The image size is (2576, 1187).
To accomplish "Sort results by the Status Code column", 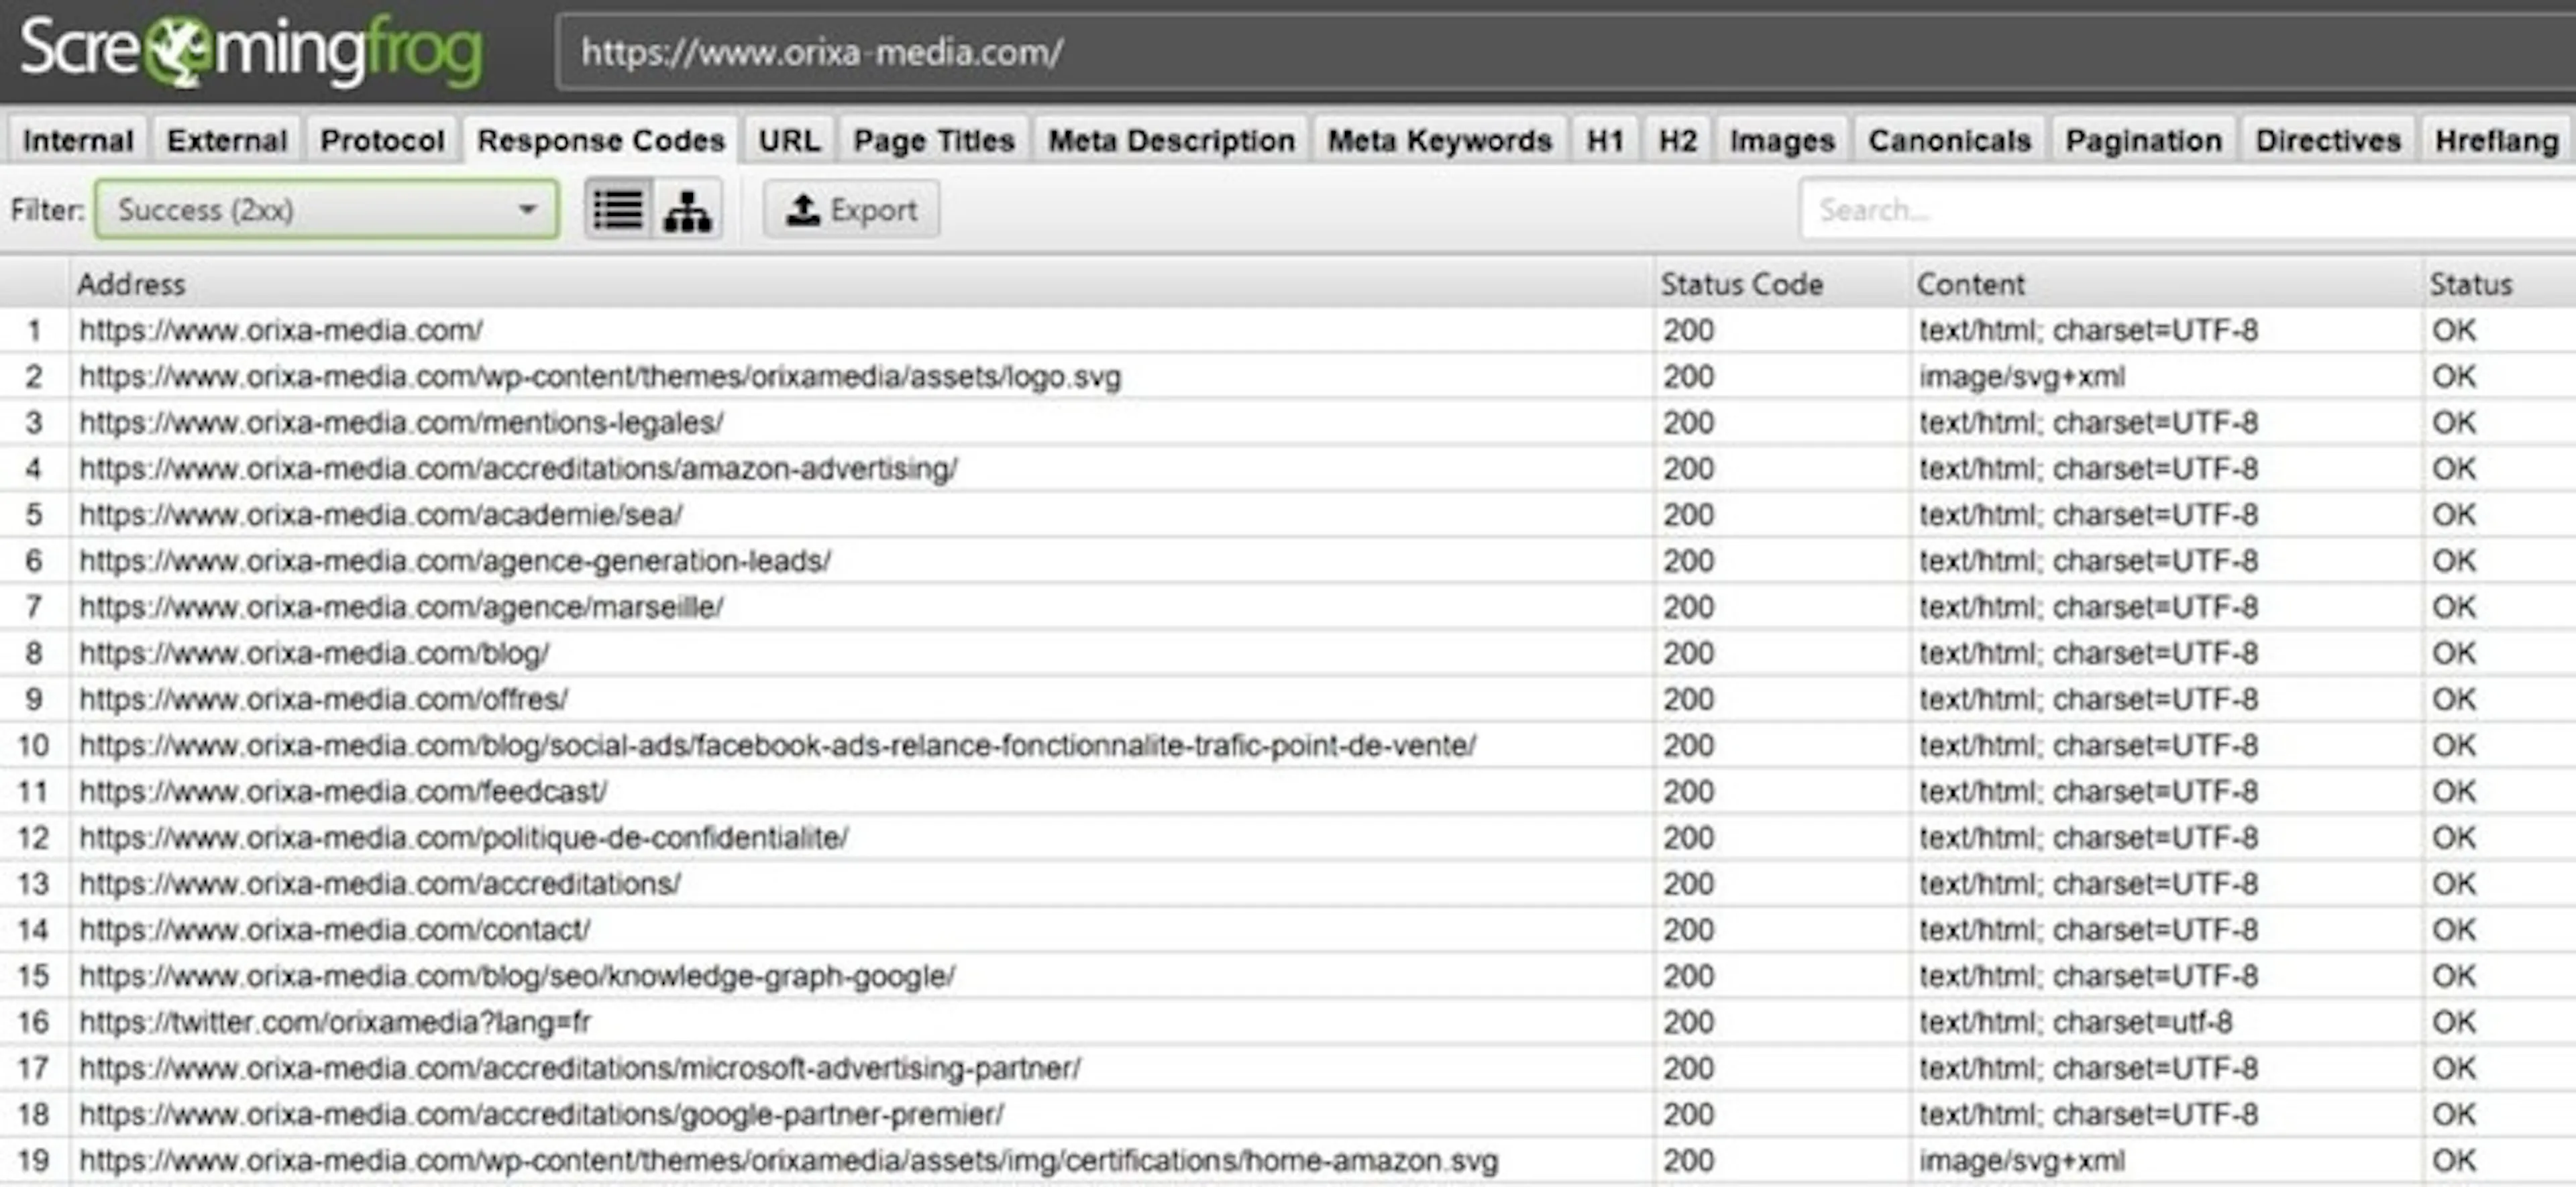I will (1741, 283).
